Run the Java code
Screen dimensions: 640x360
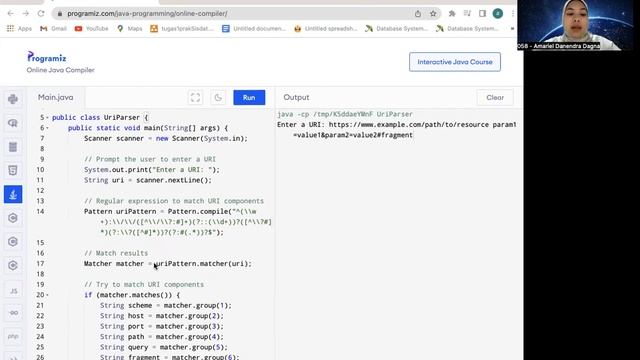[249, 98]
